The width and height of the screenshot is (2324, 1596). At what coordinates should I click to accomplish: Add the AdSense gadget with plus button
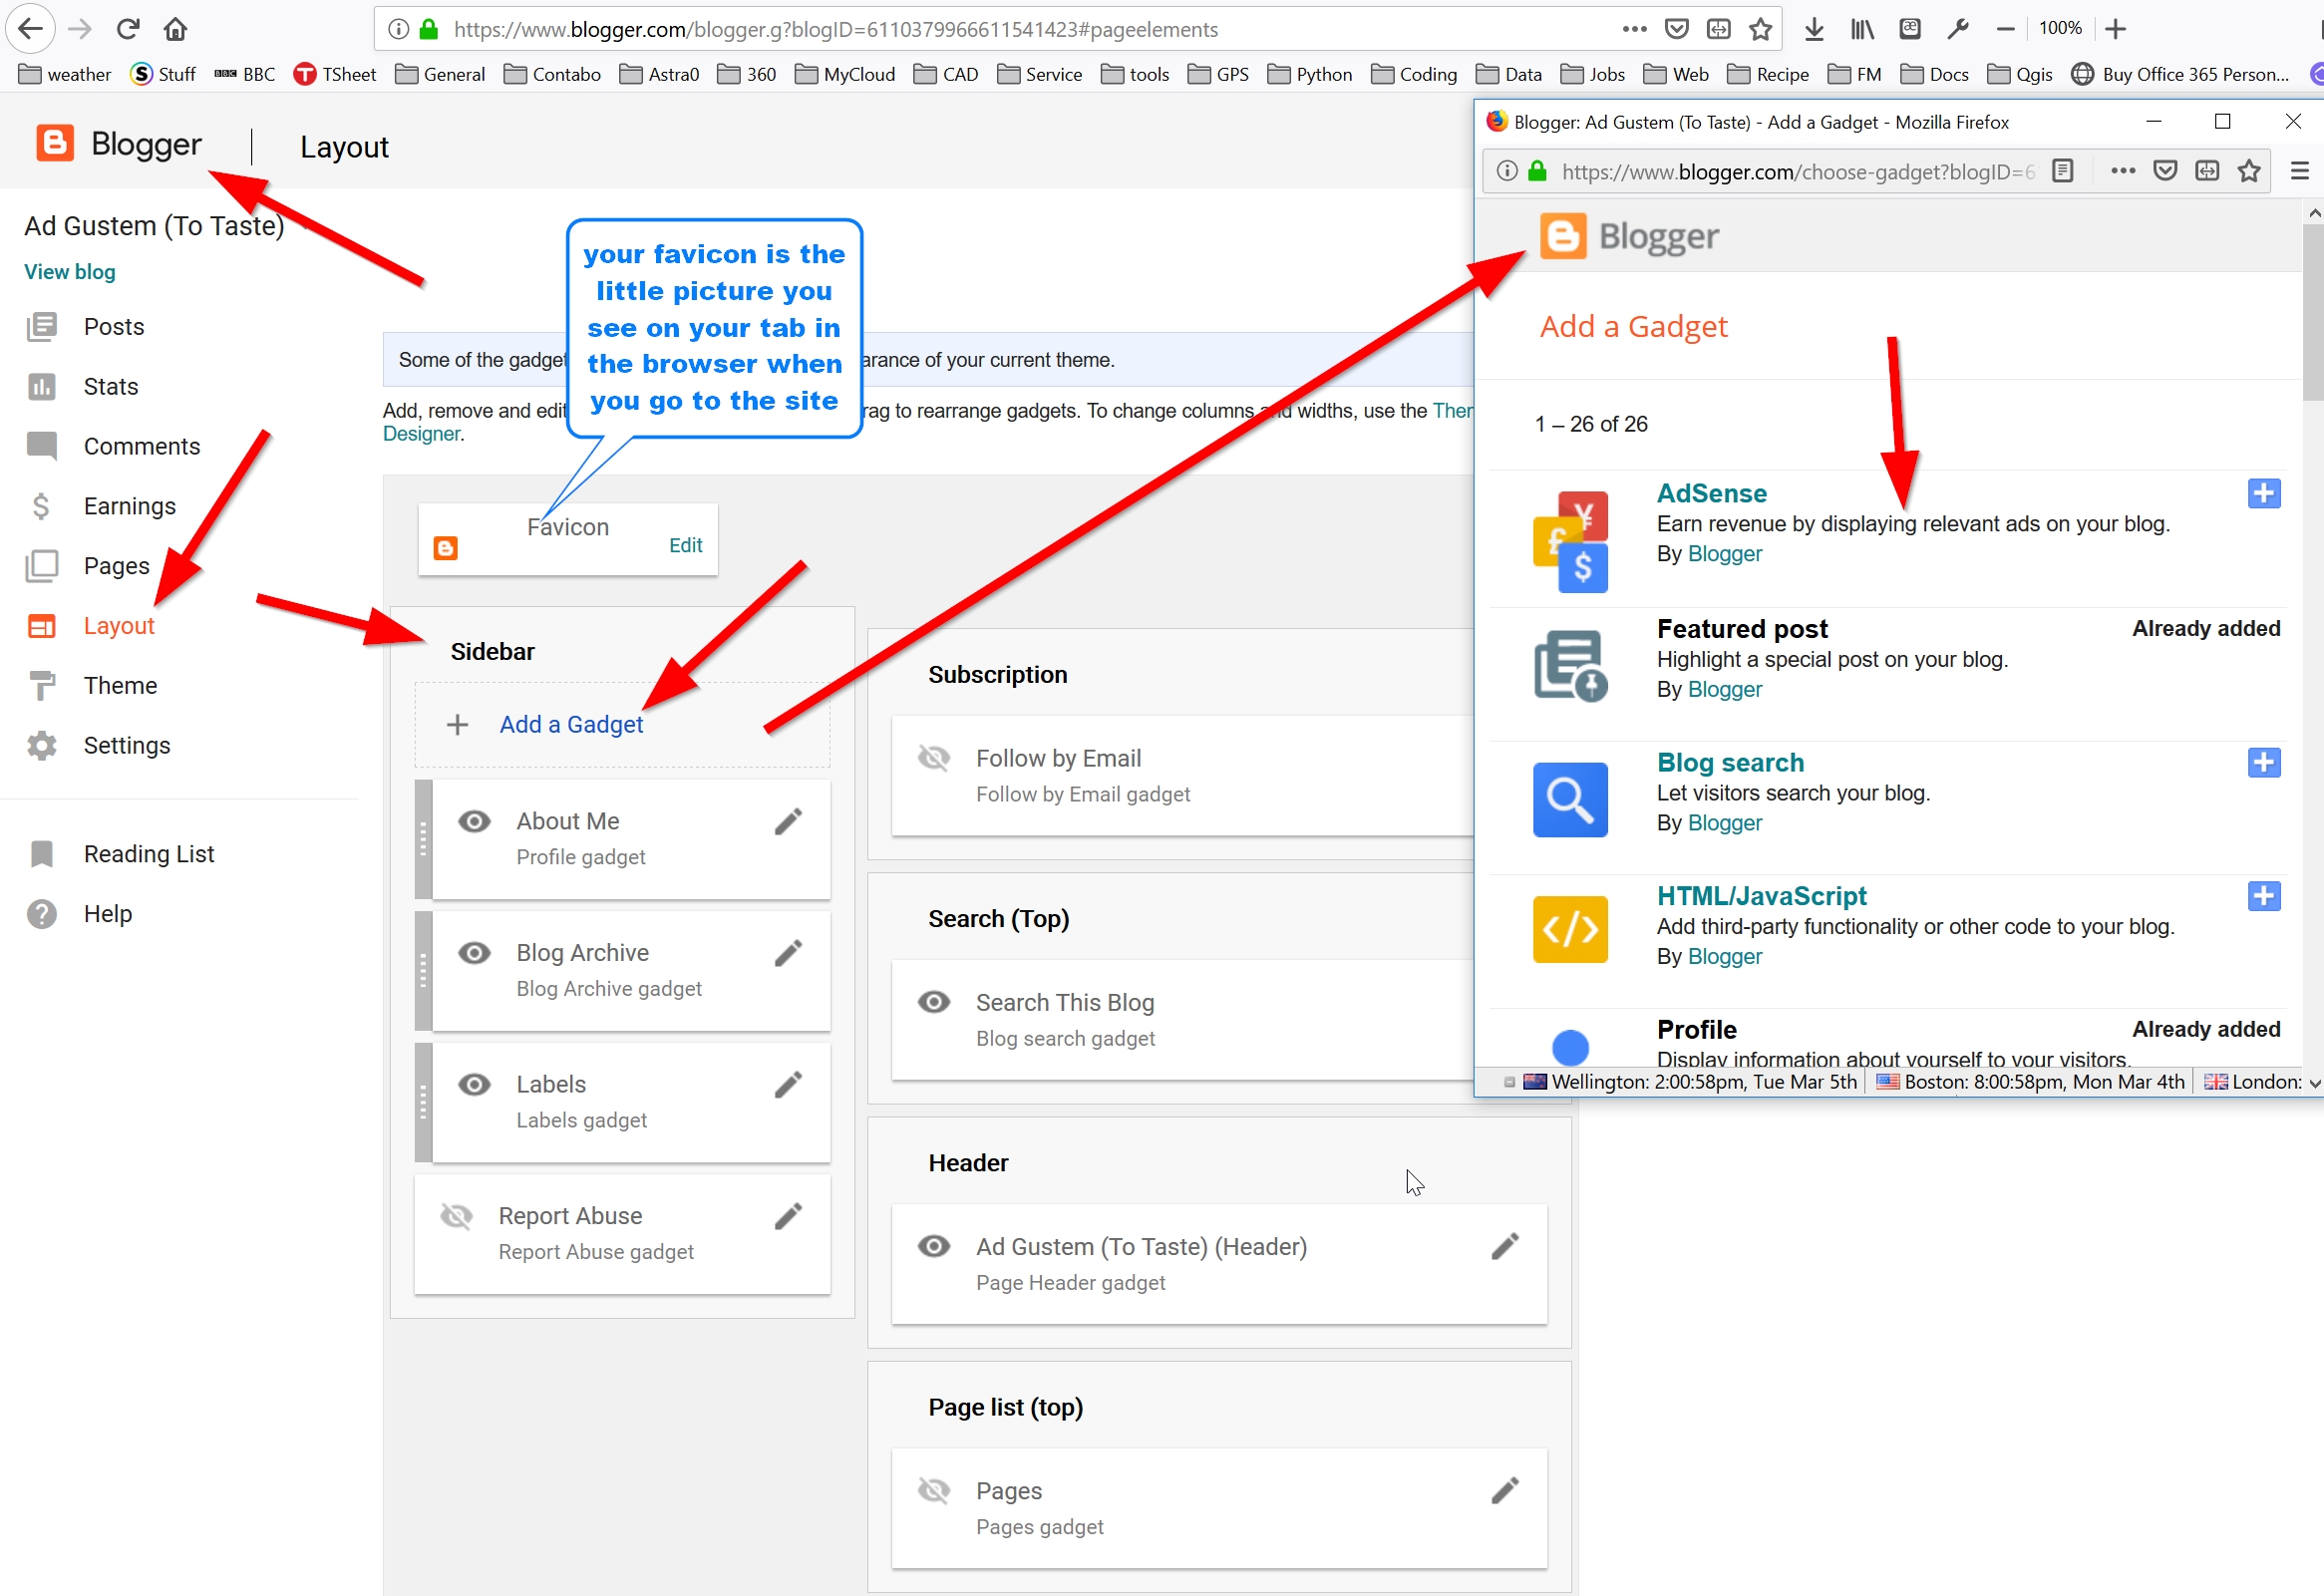(2264, 493)
